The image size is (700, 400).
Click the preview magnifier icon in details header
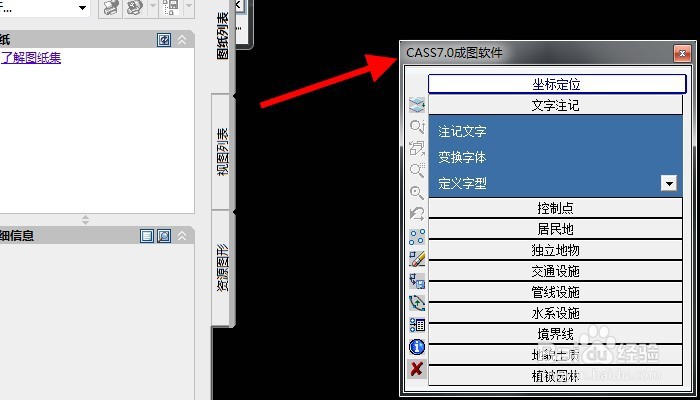pos(164,236)
